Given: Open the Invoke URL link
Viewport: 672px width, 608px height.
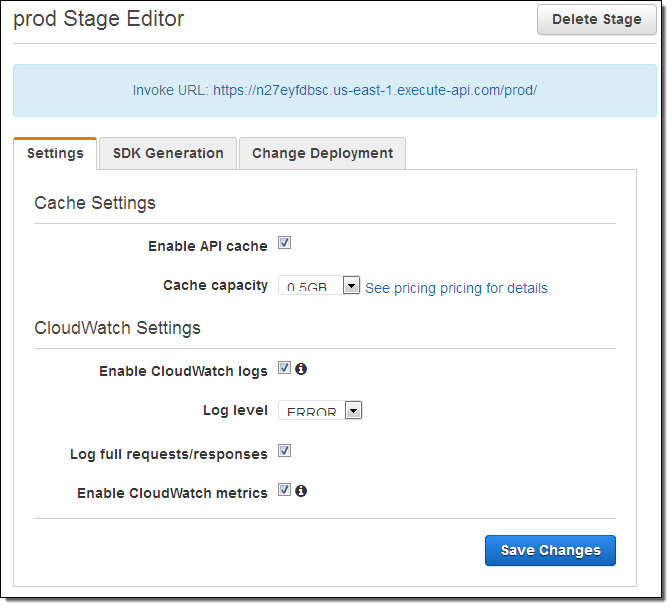Looking at the screenshot, I should click(375, 90).
